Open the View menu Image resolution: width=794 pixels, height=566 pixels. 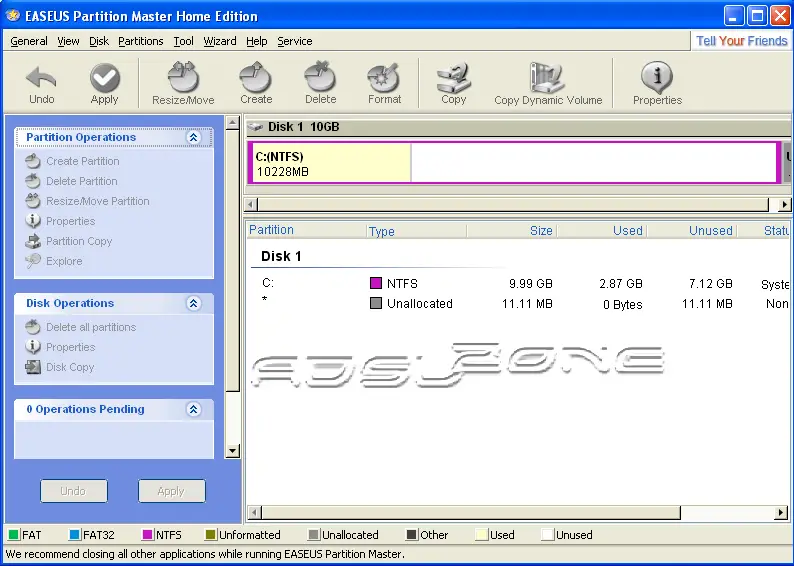point(68,41)
